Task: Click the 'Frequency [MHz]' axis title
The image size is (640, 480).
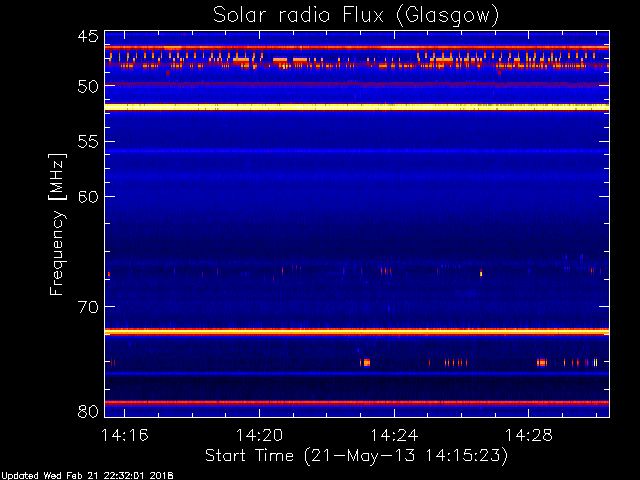Action: (57, 224)
